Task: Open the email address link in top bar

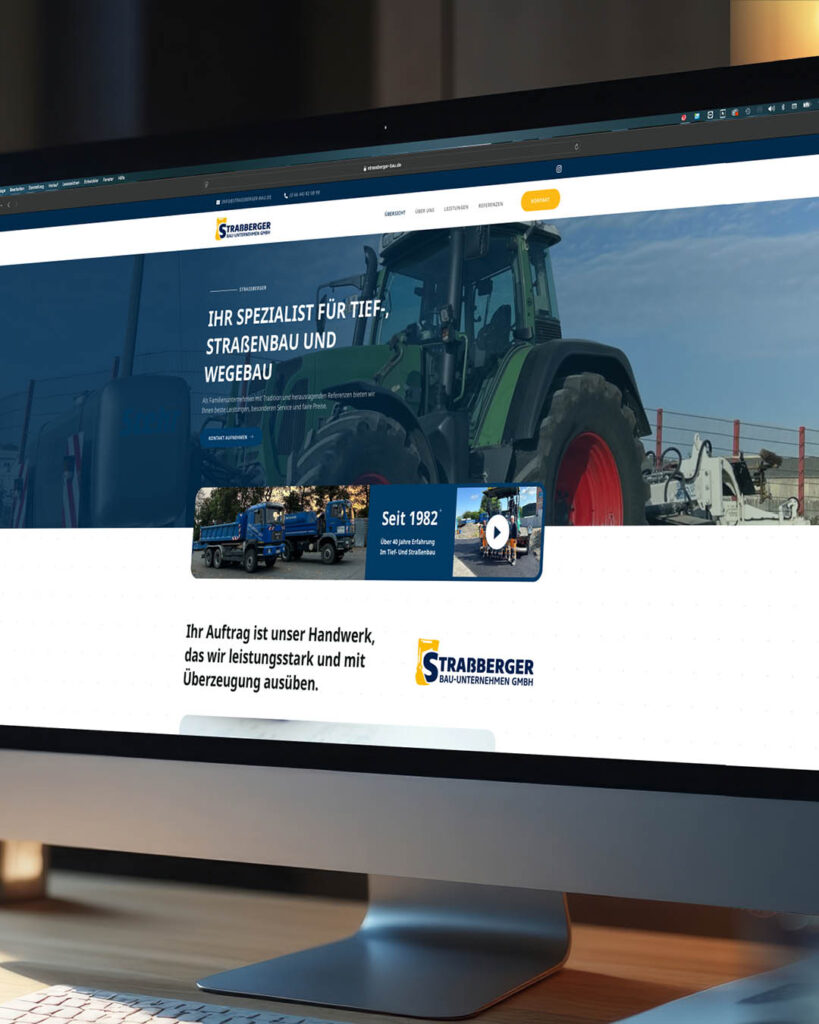Action: tap(244, 199)
